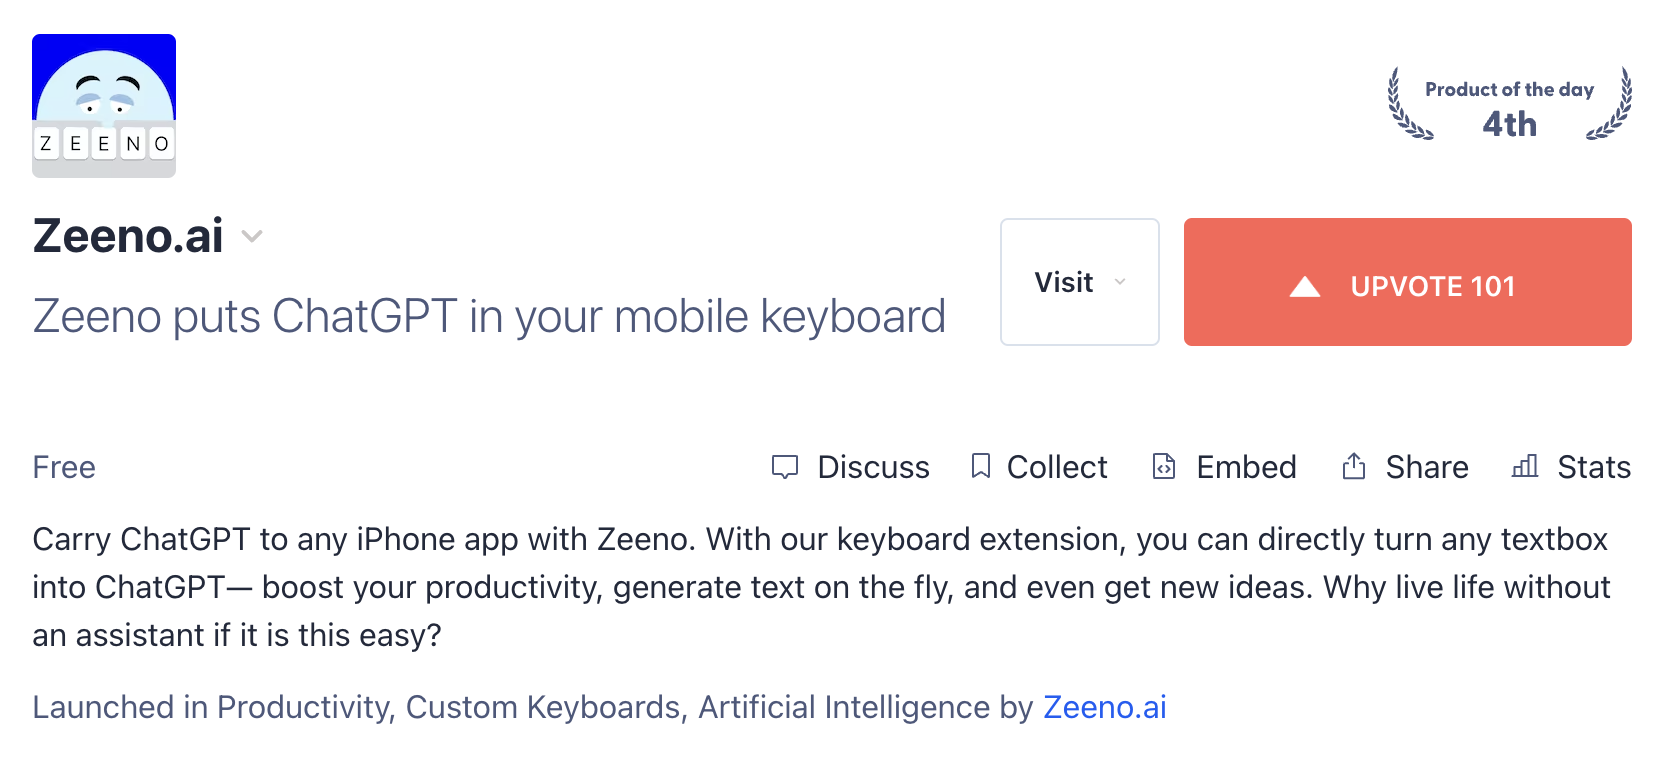
Task: Click the Discuss speech bubble icon
Action: (x=785, y=467)
